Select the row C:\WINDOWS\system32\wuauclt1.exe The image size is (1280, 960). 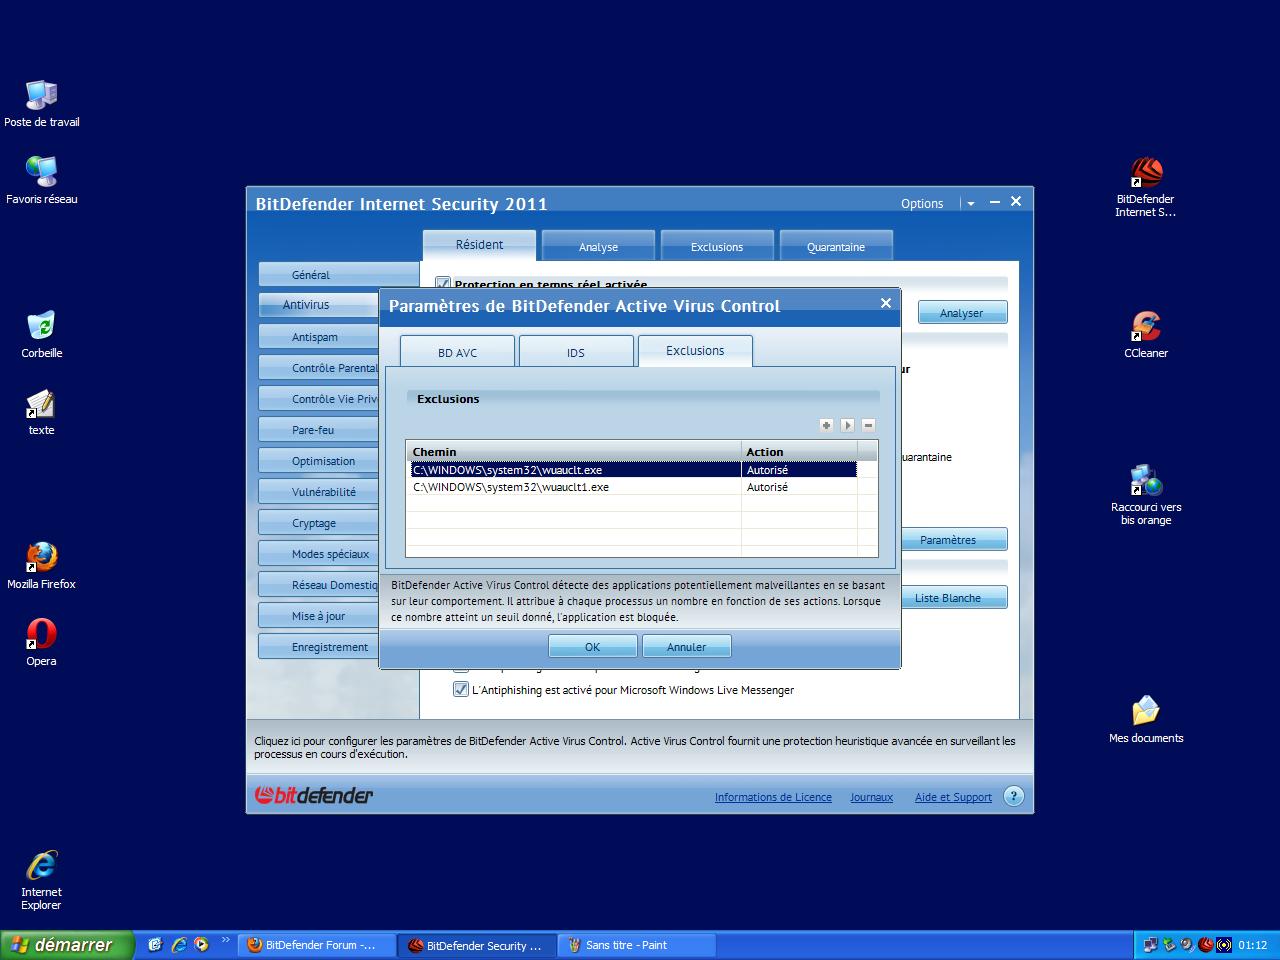pos(634,487)
